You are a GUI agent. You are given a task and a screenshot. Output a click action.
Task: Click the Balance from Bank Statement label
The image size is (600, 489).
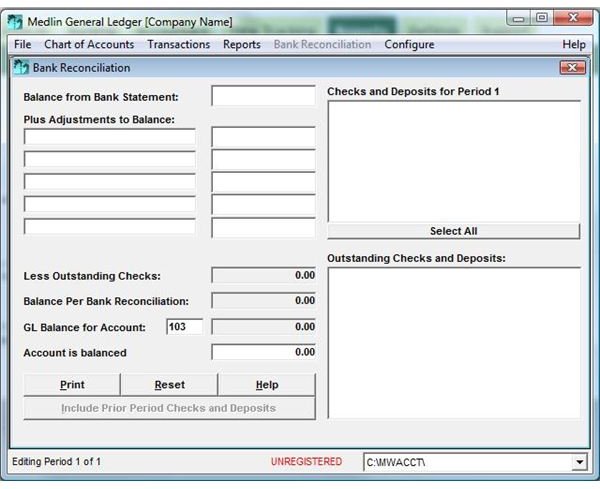point(101,97)
